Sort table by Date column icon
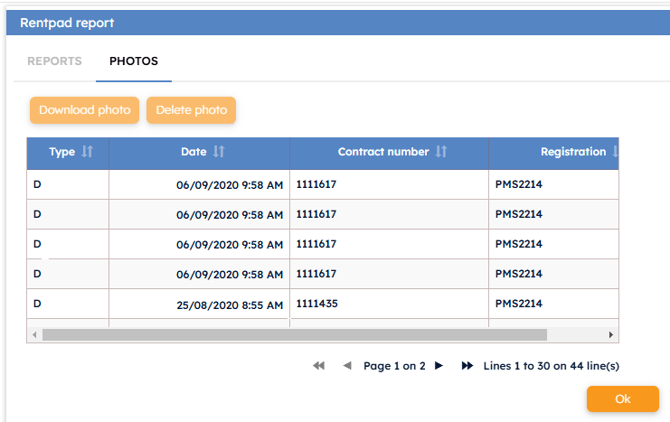Image resolution: width=670 pixels, height=422 pixels. 219,152
